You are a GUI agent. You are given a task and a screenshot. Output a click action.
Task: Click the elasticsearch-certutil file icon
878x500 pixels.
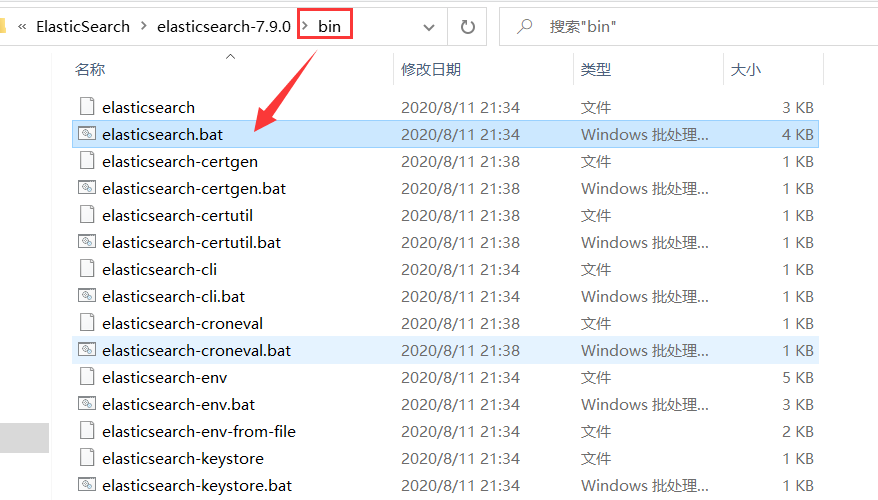tap(87, 214)
